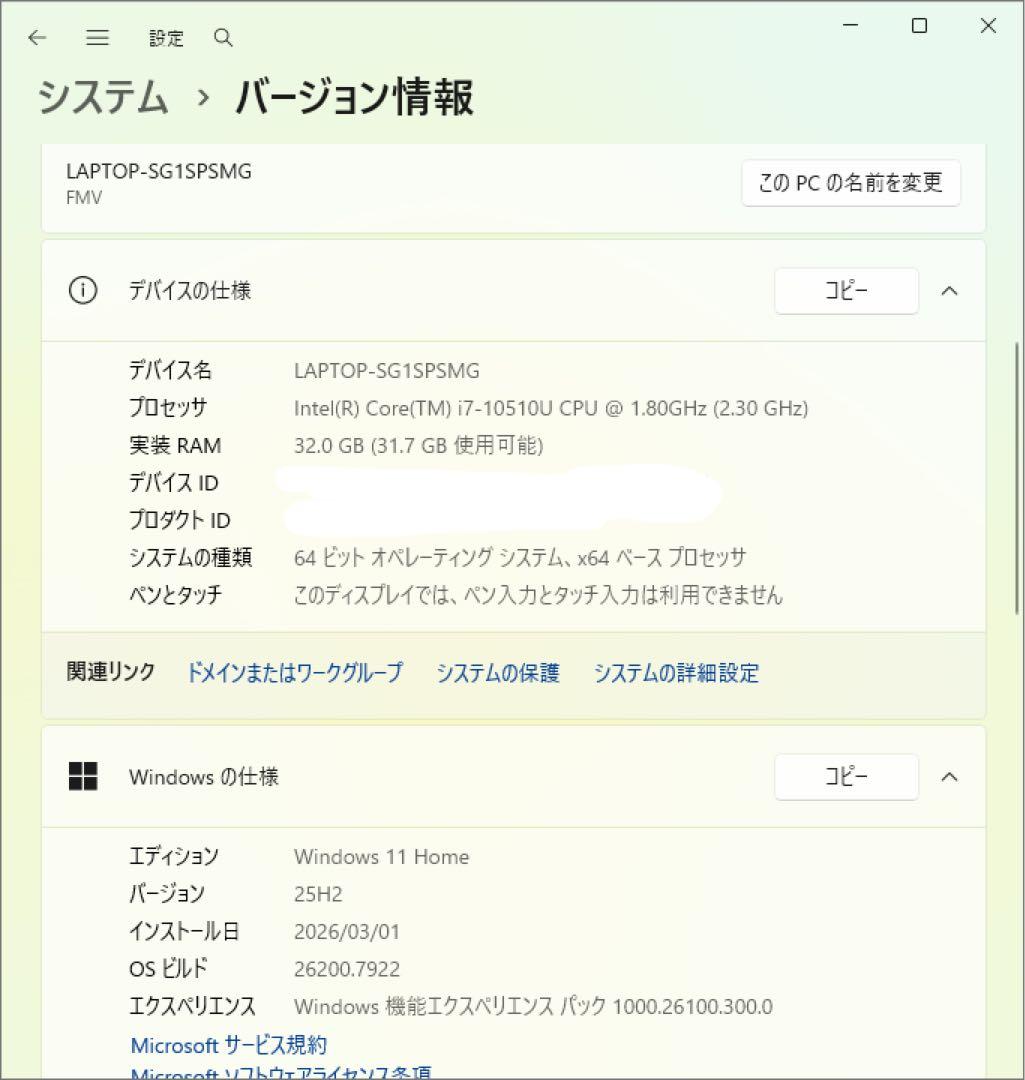This screenshot has height=1080, width=1025.
Task: Click the 64 ビット system type value
Action: pyautogui.click(x=519, y=557)
